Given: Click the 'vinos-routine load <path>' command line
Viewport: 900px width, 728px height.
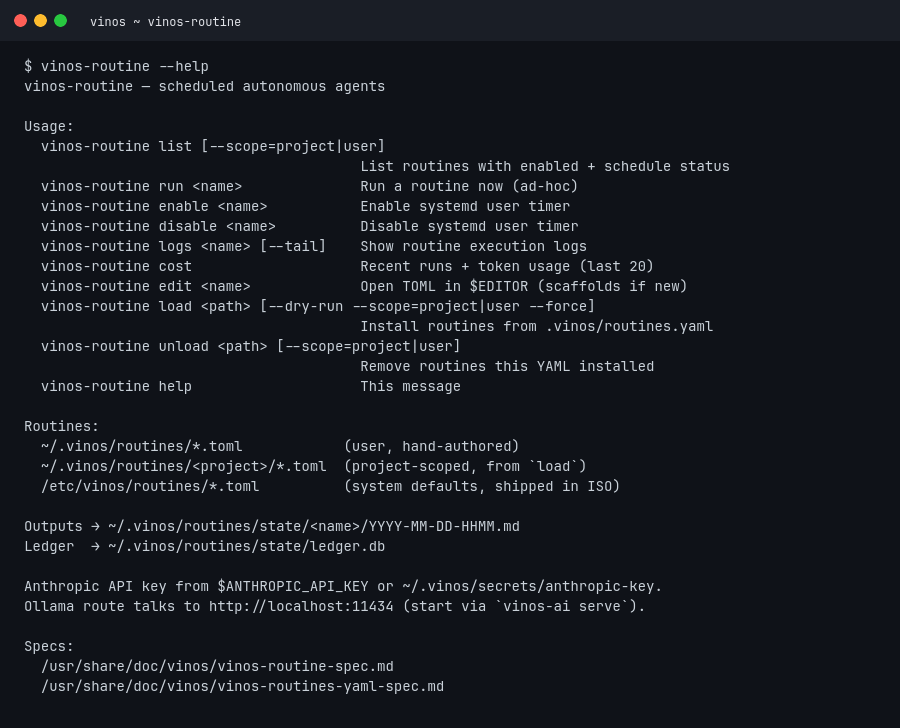Looking at the screenshot, I should [x=317, y=307].
